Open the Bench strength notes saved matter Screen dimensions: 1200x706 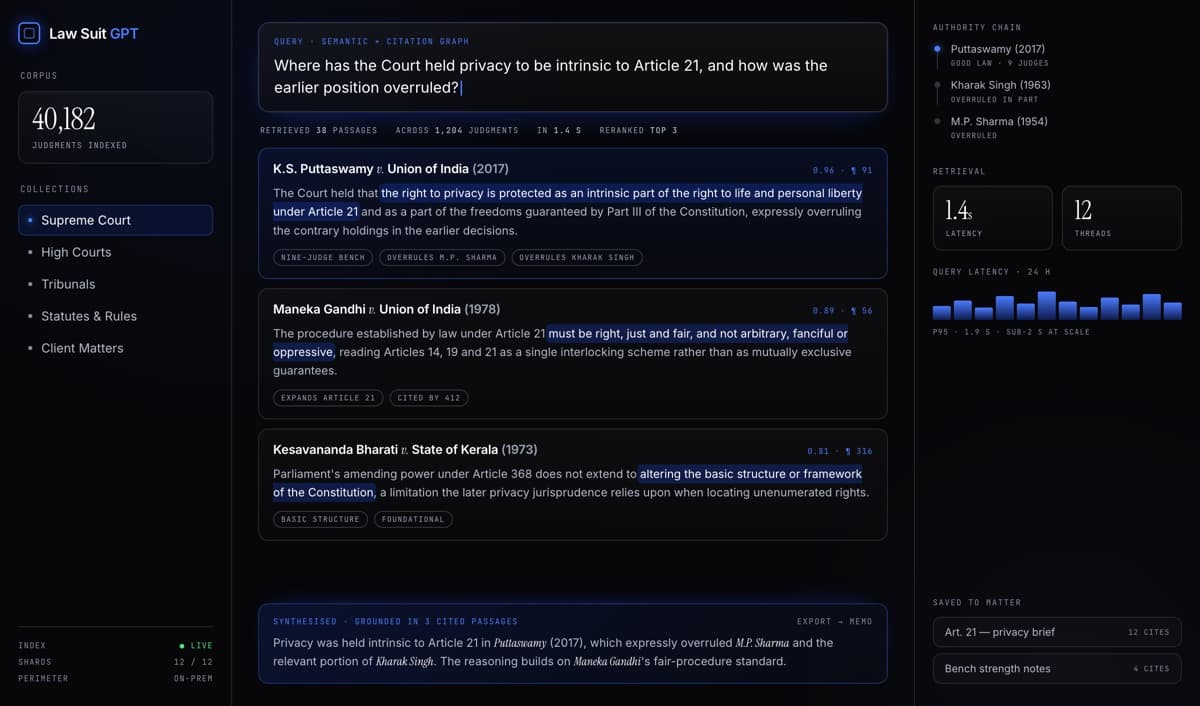coord(1057,668)
